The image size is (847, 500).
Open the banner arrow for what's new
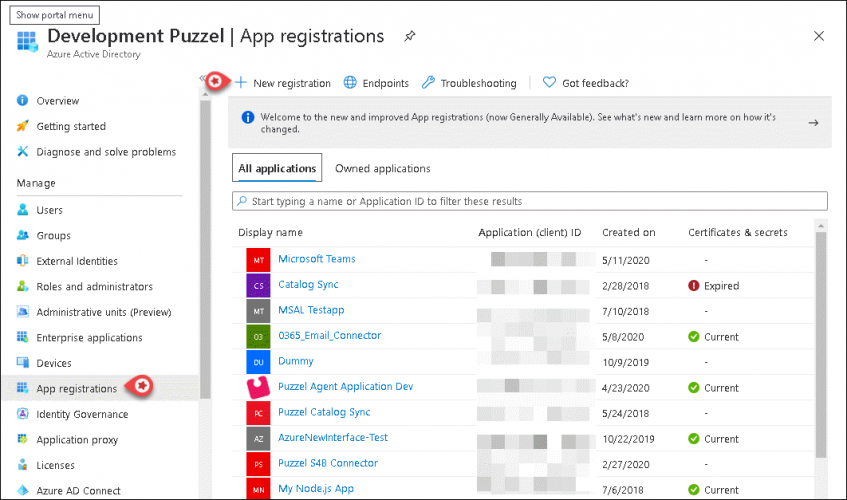tap(813, 123)
